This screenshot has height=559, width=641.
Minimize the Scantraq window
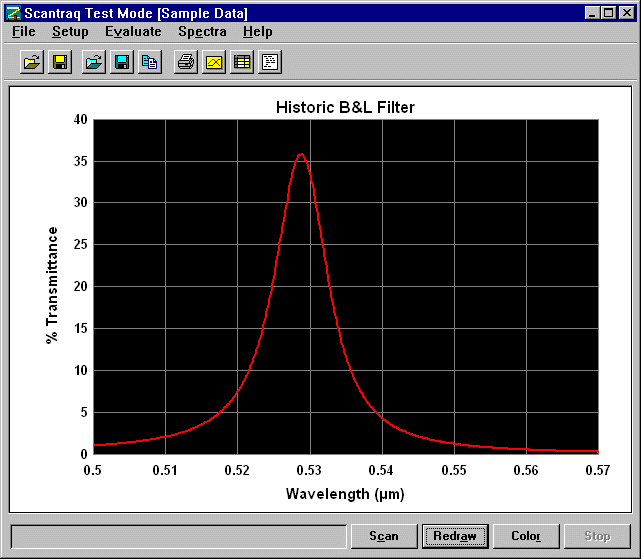click(592, 13)
